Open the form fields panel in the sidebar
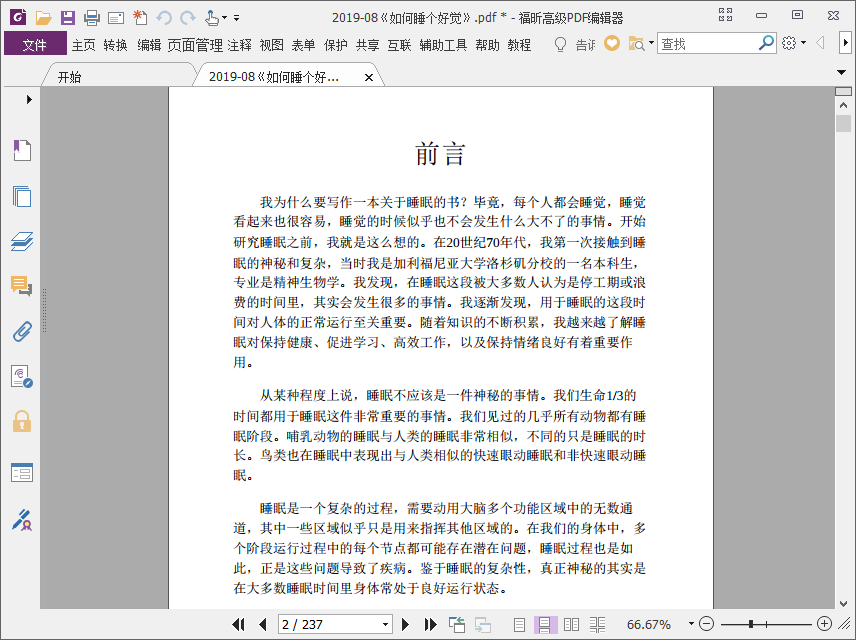Viewport: 856px width, 640px height. coord(22,473)
